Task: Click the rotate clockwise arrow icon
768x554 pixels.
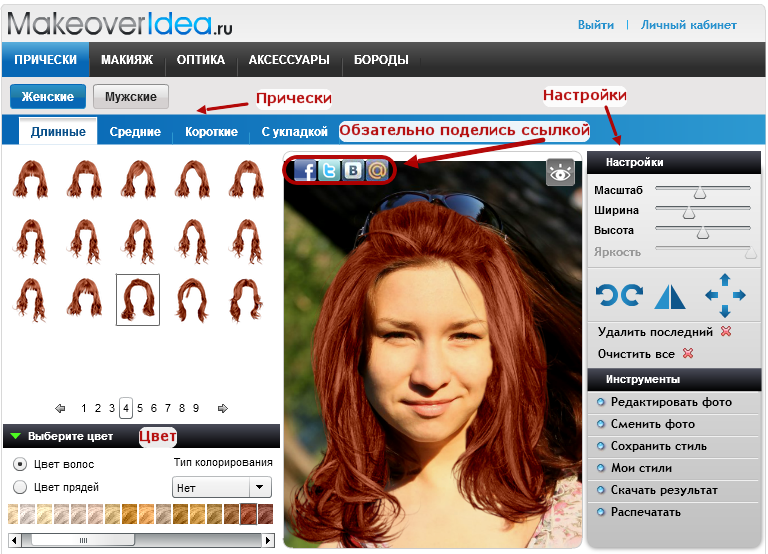Action: (x=632, y=295)
